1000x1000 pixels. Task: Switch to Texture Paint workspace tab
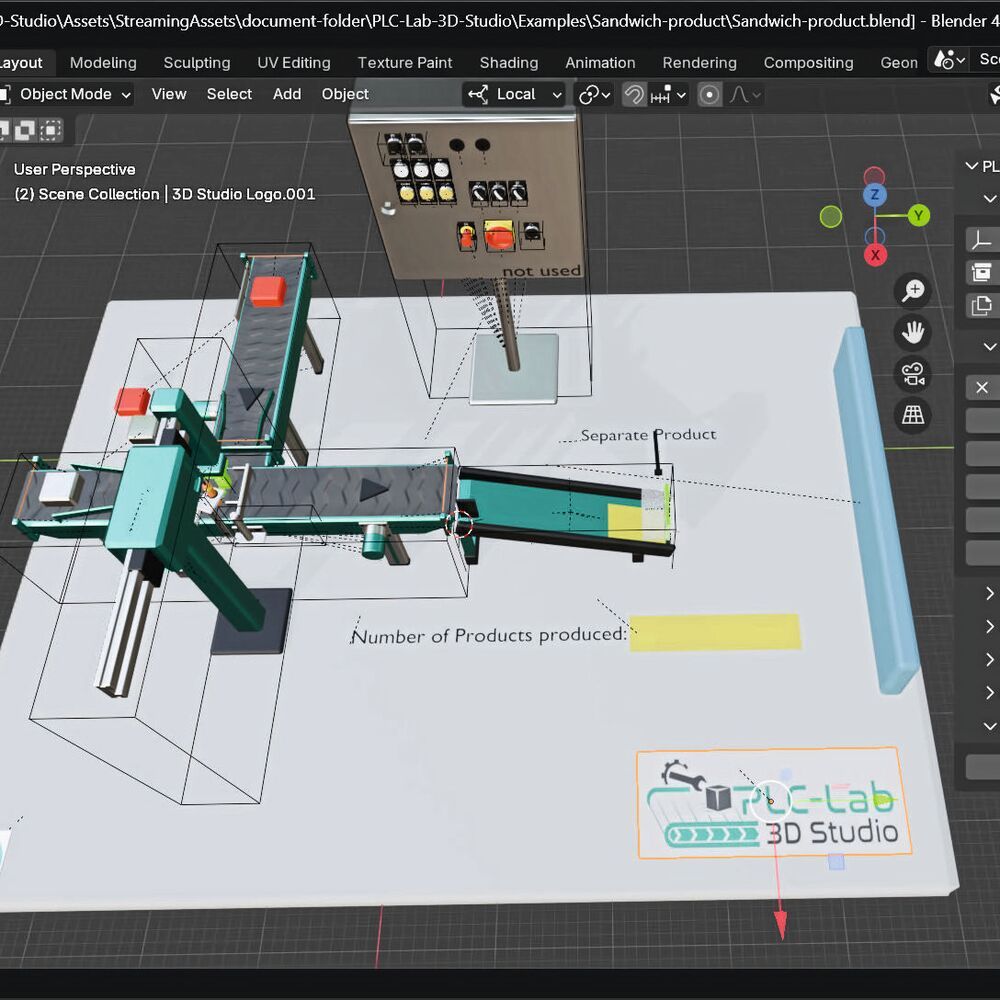tap(405, 62)
